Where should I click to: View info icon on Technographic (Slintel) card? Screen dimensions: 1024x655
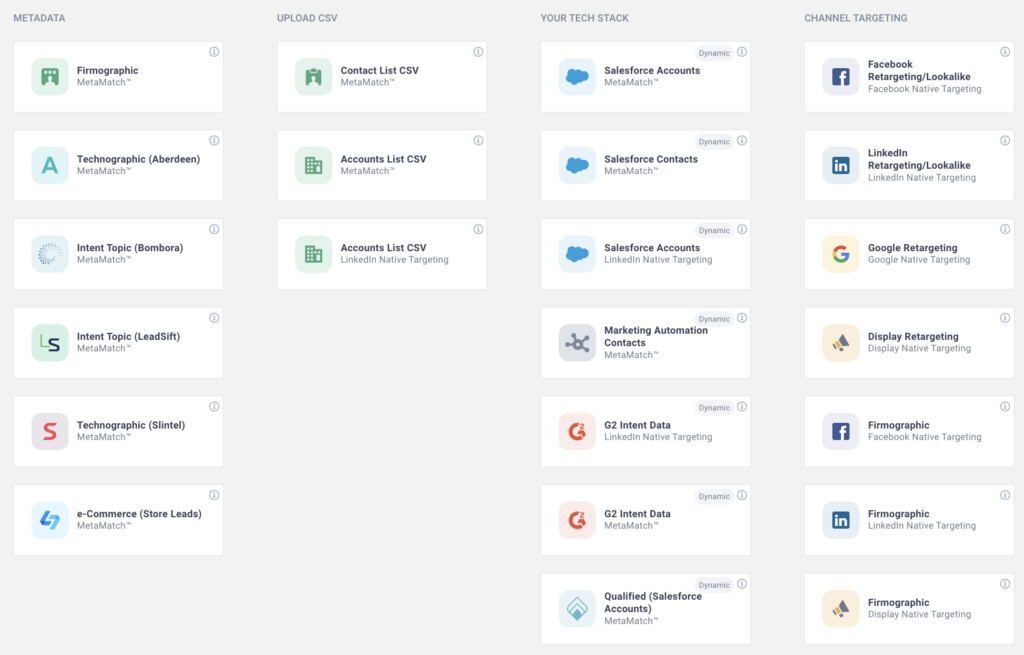tap(214, 406)
